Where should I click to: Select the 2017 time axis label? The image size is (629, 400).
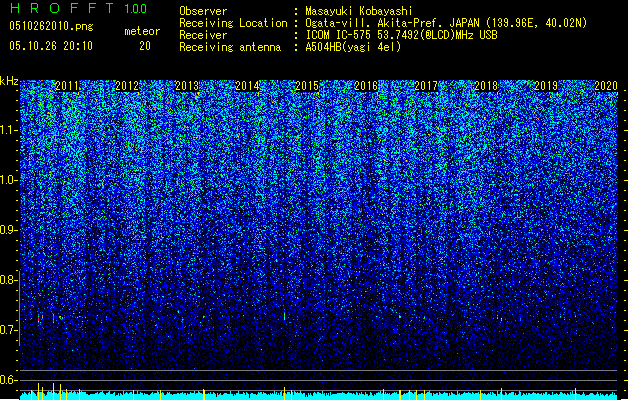(426, 86)
